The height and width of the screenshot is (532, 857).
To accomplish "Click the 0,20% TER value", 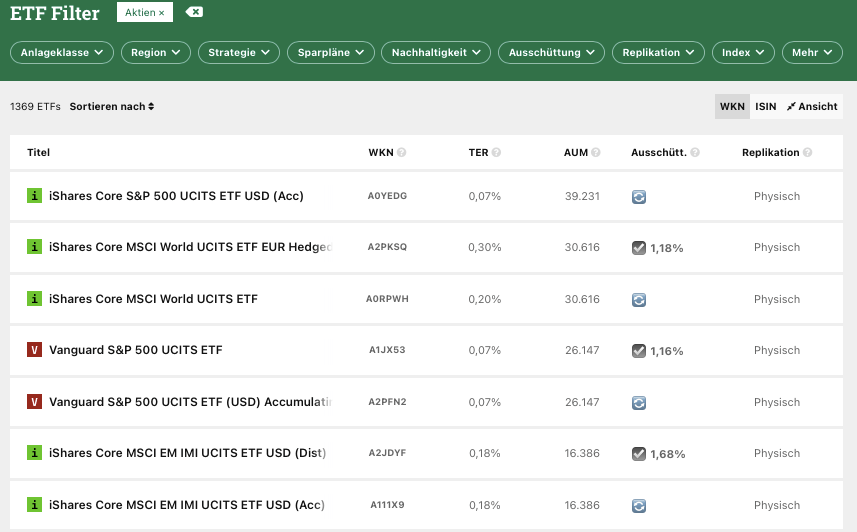I will (484, 299).
